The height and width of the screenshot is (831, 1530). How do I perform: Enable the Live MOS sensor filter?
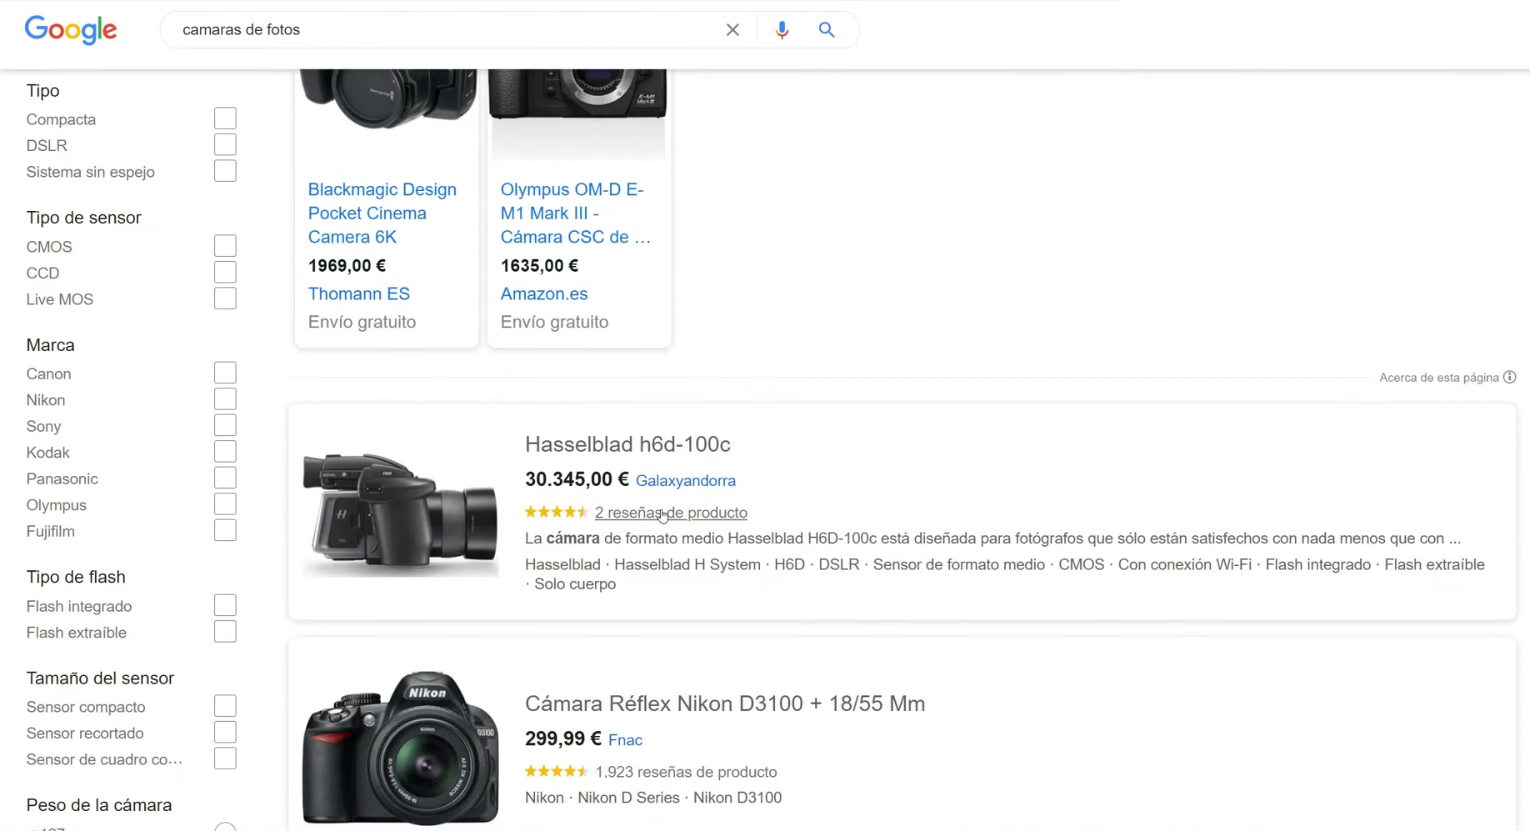click(225, 299)
